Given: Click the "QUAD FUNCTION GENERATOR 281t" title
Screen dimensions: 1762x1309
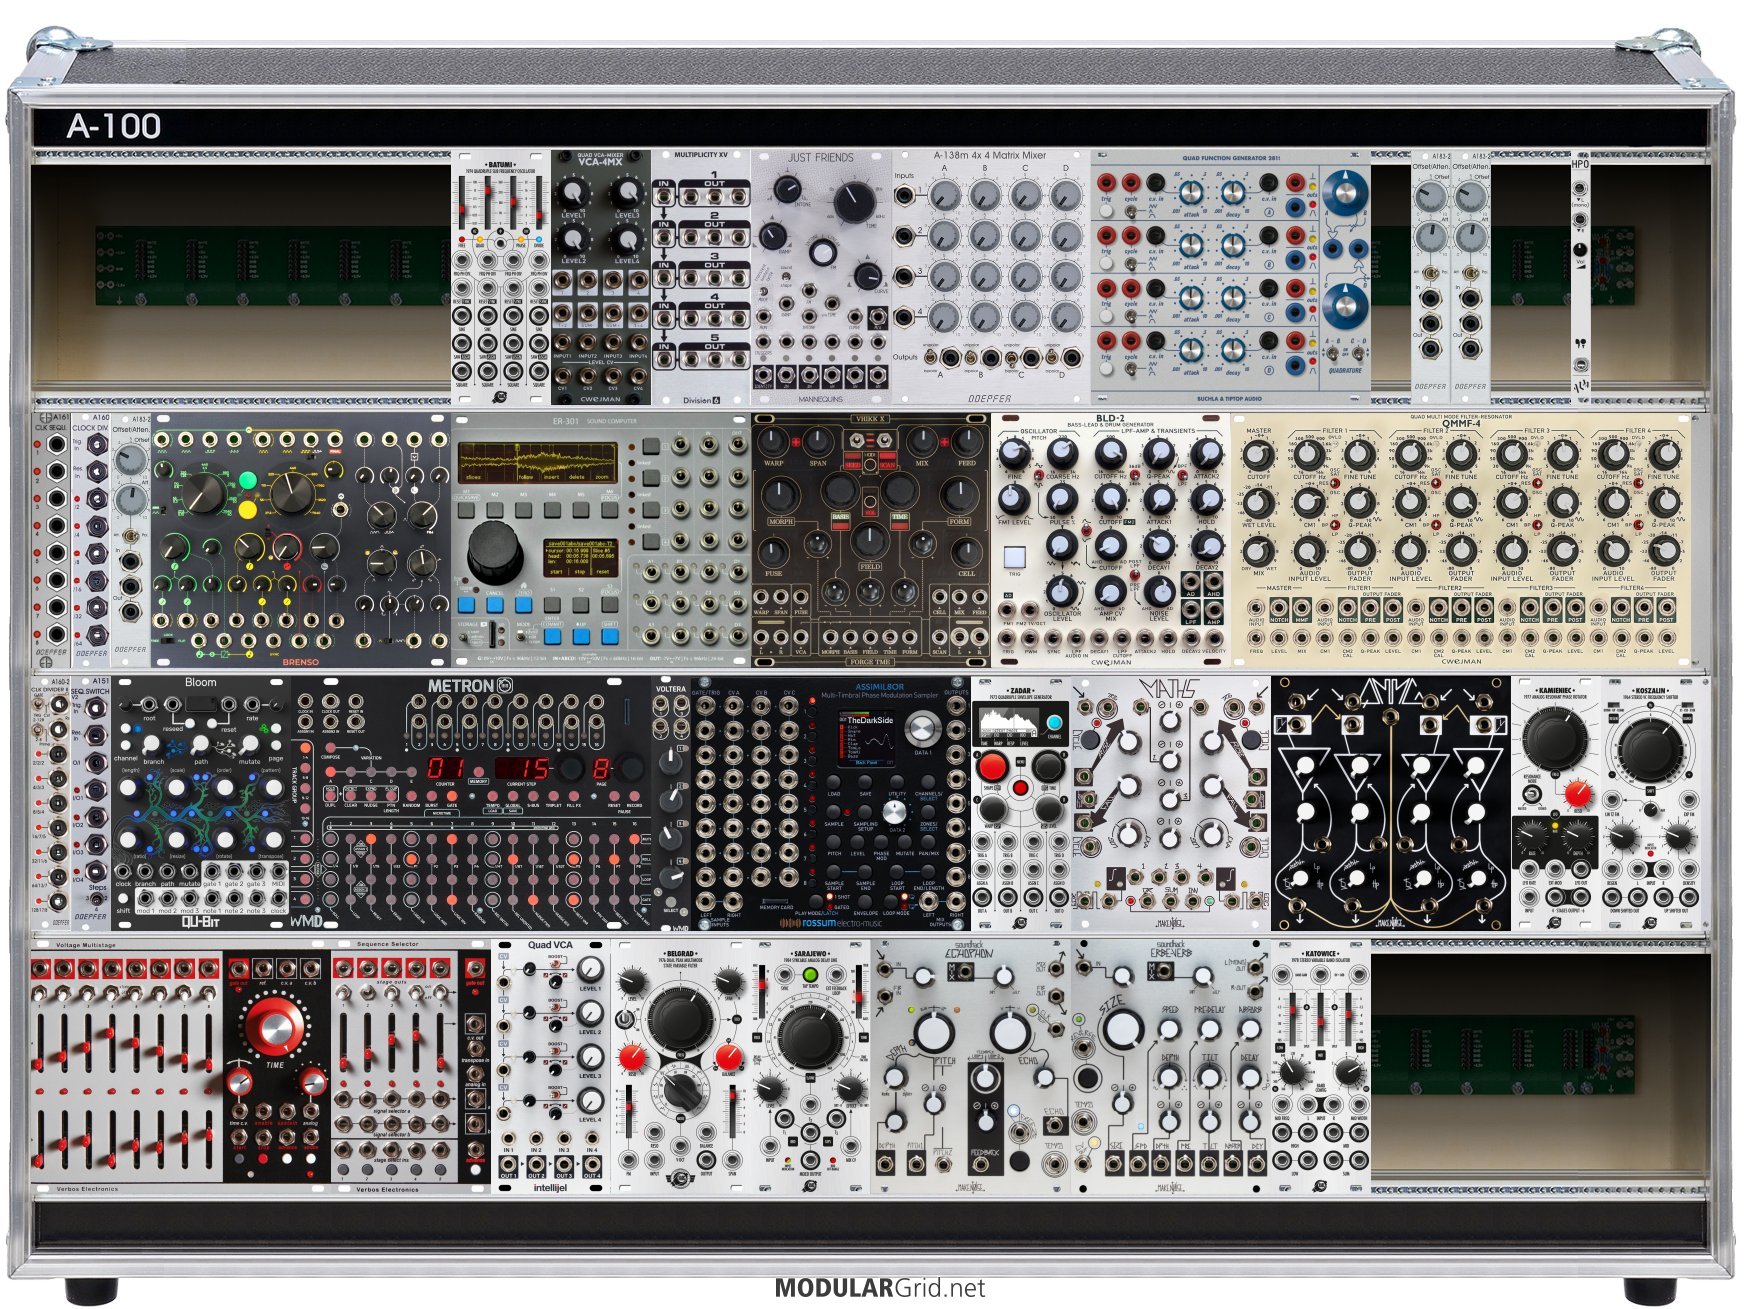Looking at the screenshot, I should (x=1229, y=158).
